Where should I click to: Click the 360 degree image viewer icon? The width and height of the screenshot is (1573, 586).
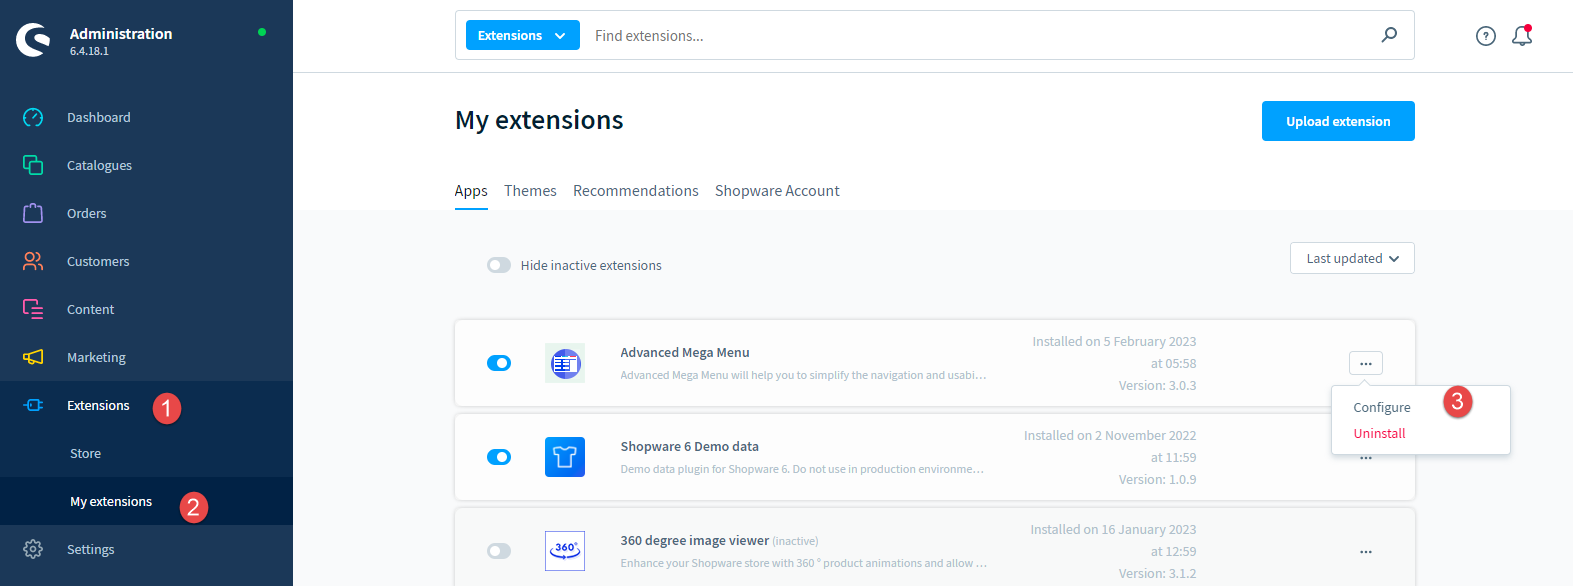pyautogui.click(x=565, y=551)
